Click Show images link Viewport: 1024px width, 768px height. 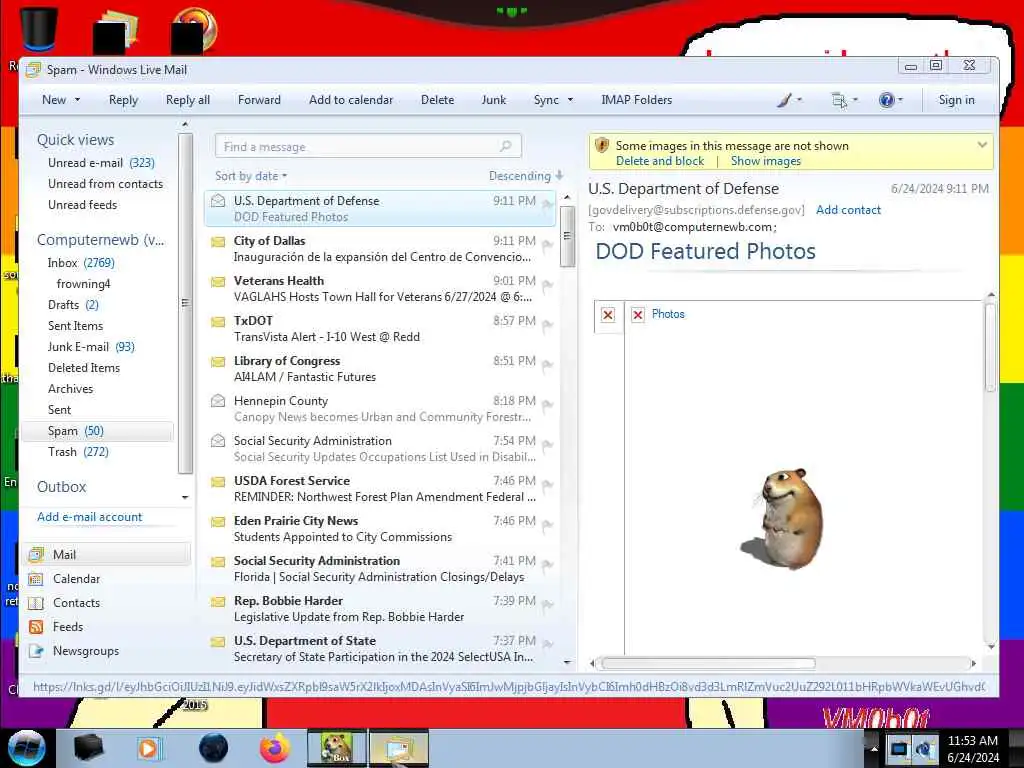[765, 161]
